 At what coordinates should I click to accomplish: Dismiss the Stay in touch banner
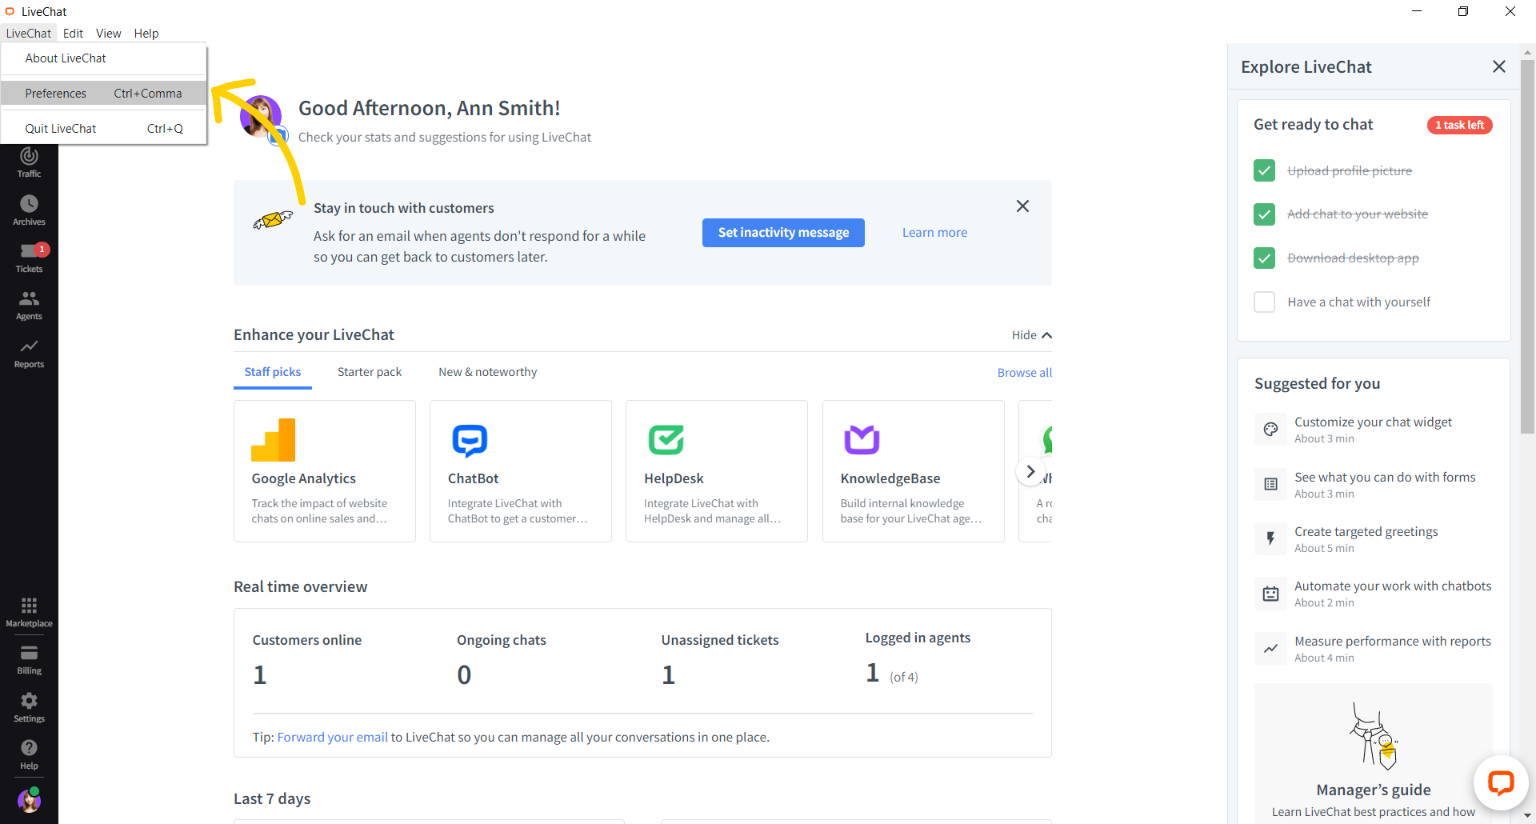(1022, 206)
